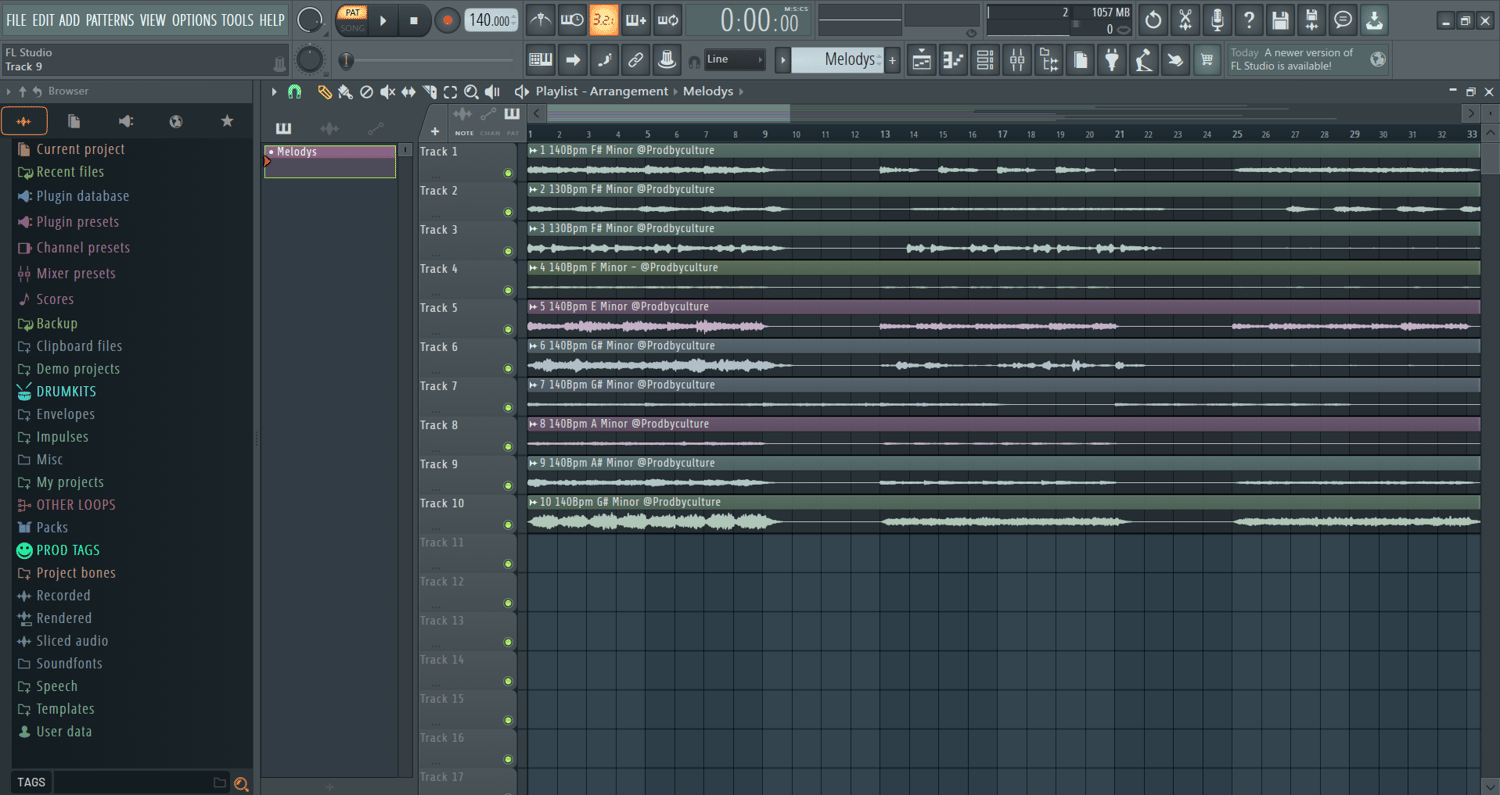Select the Slice tool in playlist toolbar
1500x795 pixels.
point(429,92)
